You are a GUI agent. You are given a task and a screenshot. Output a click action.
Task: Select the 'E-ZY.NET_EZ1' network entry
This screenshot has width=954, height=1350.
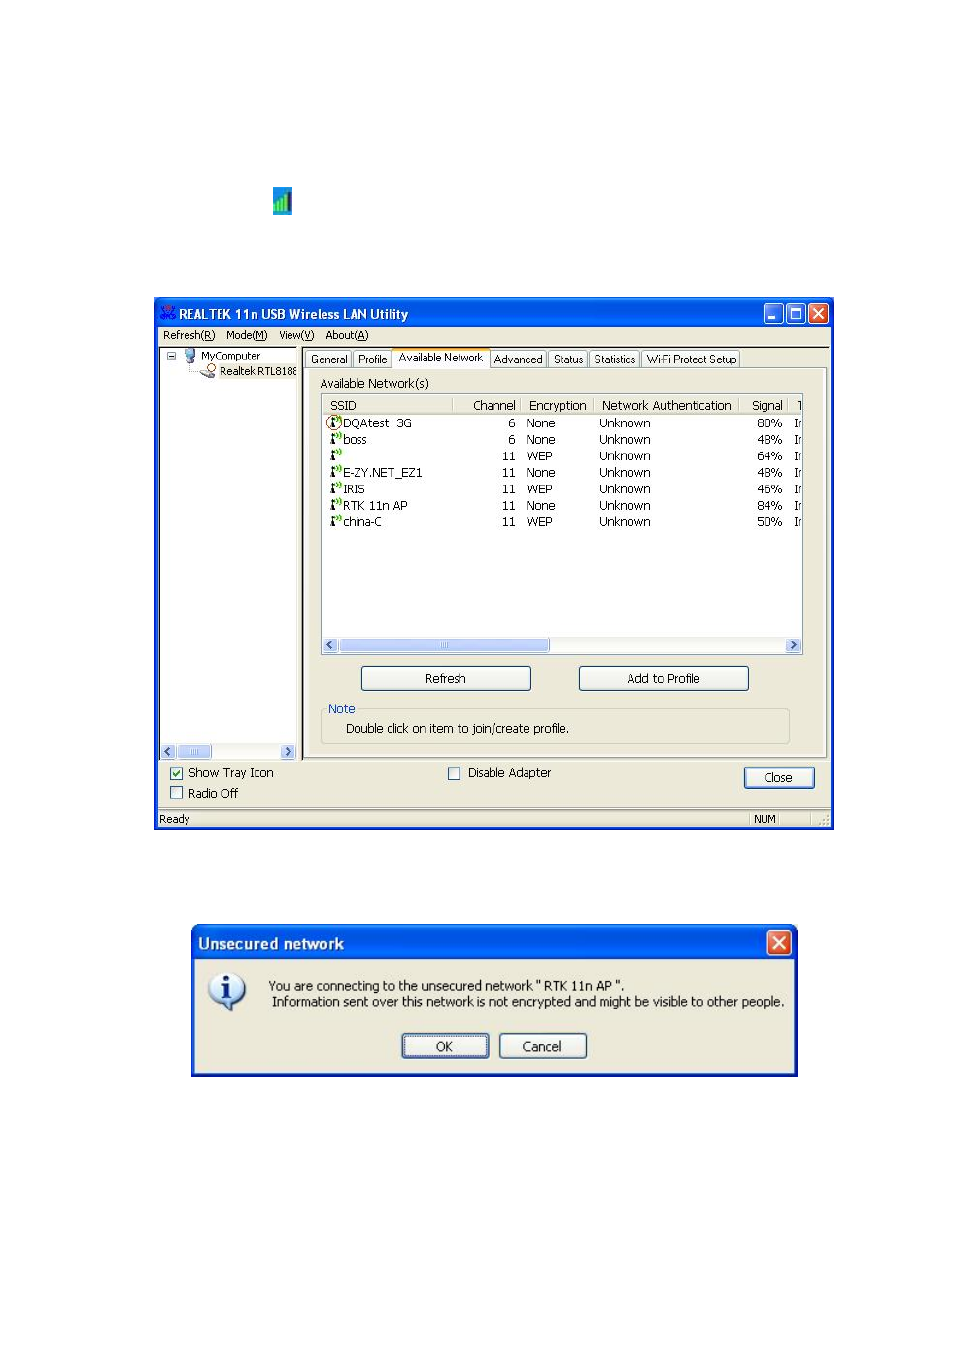pos(562,472)
